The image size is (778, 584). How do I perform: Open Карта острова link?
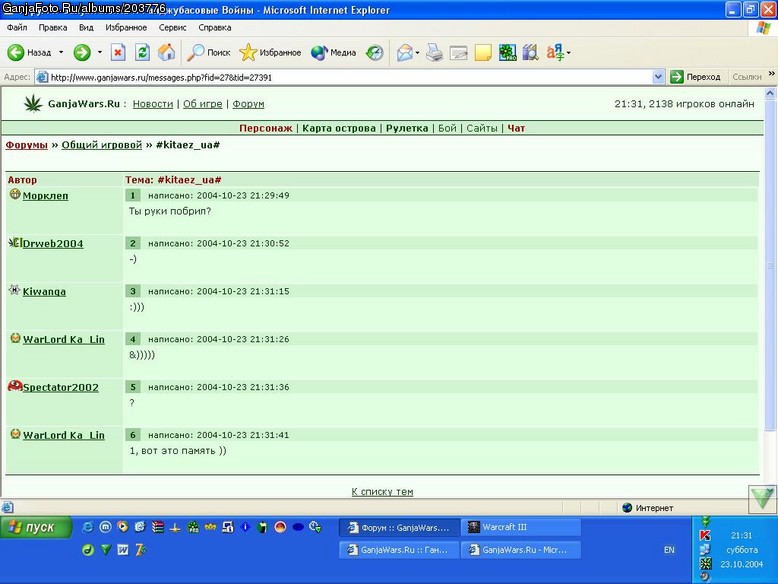[x=339, y=128]
